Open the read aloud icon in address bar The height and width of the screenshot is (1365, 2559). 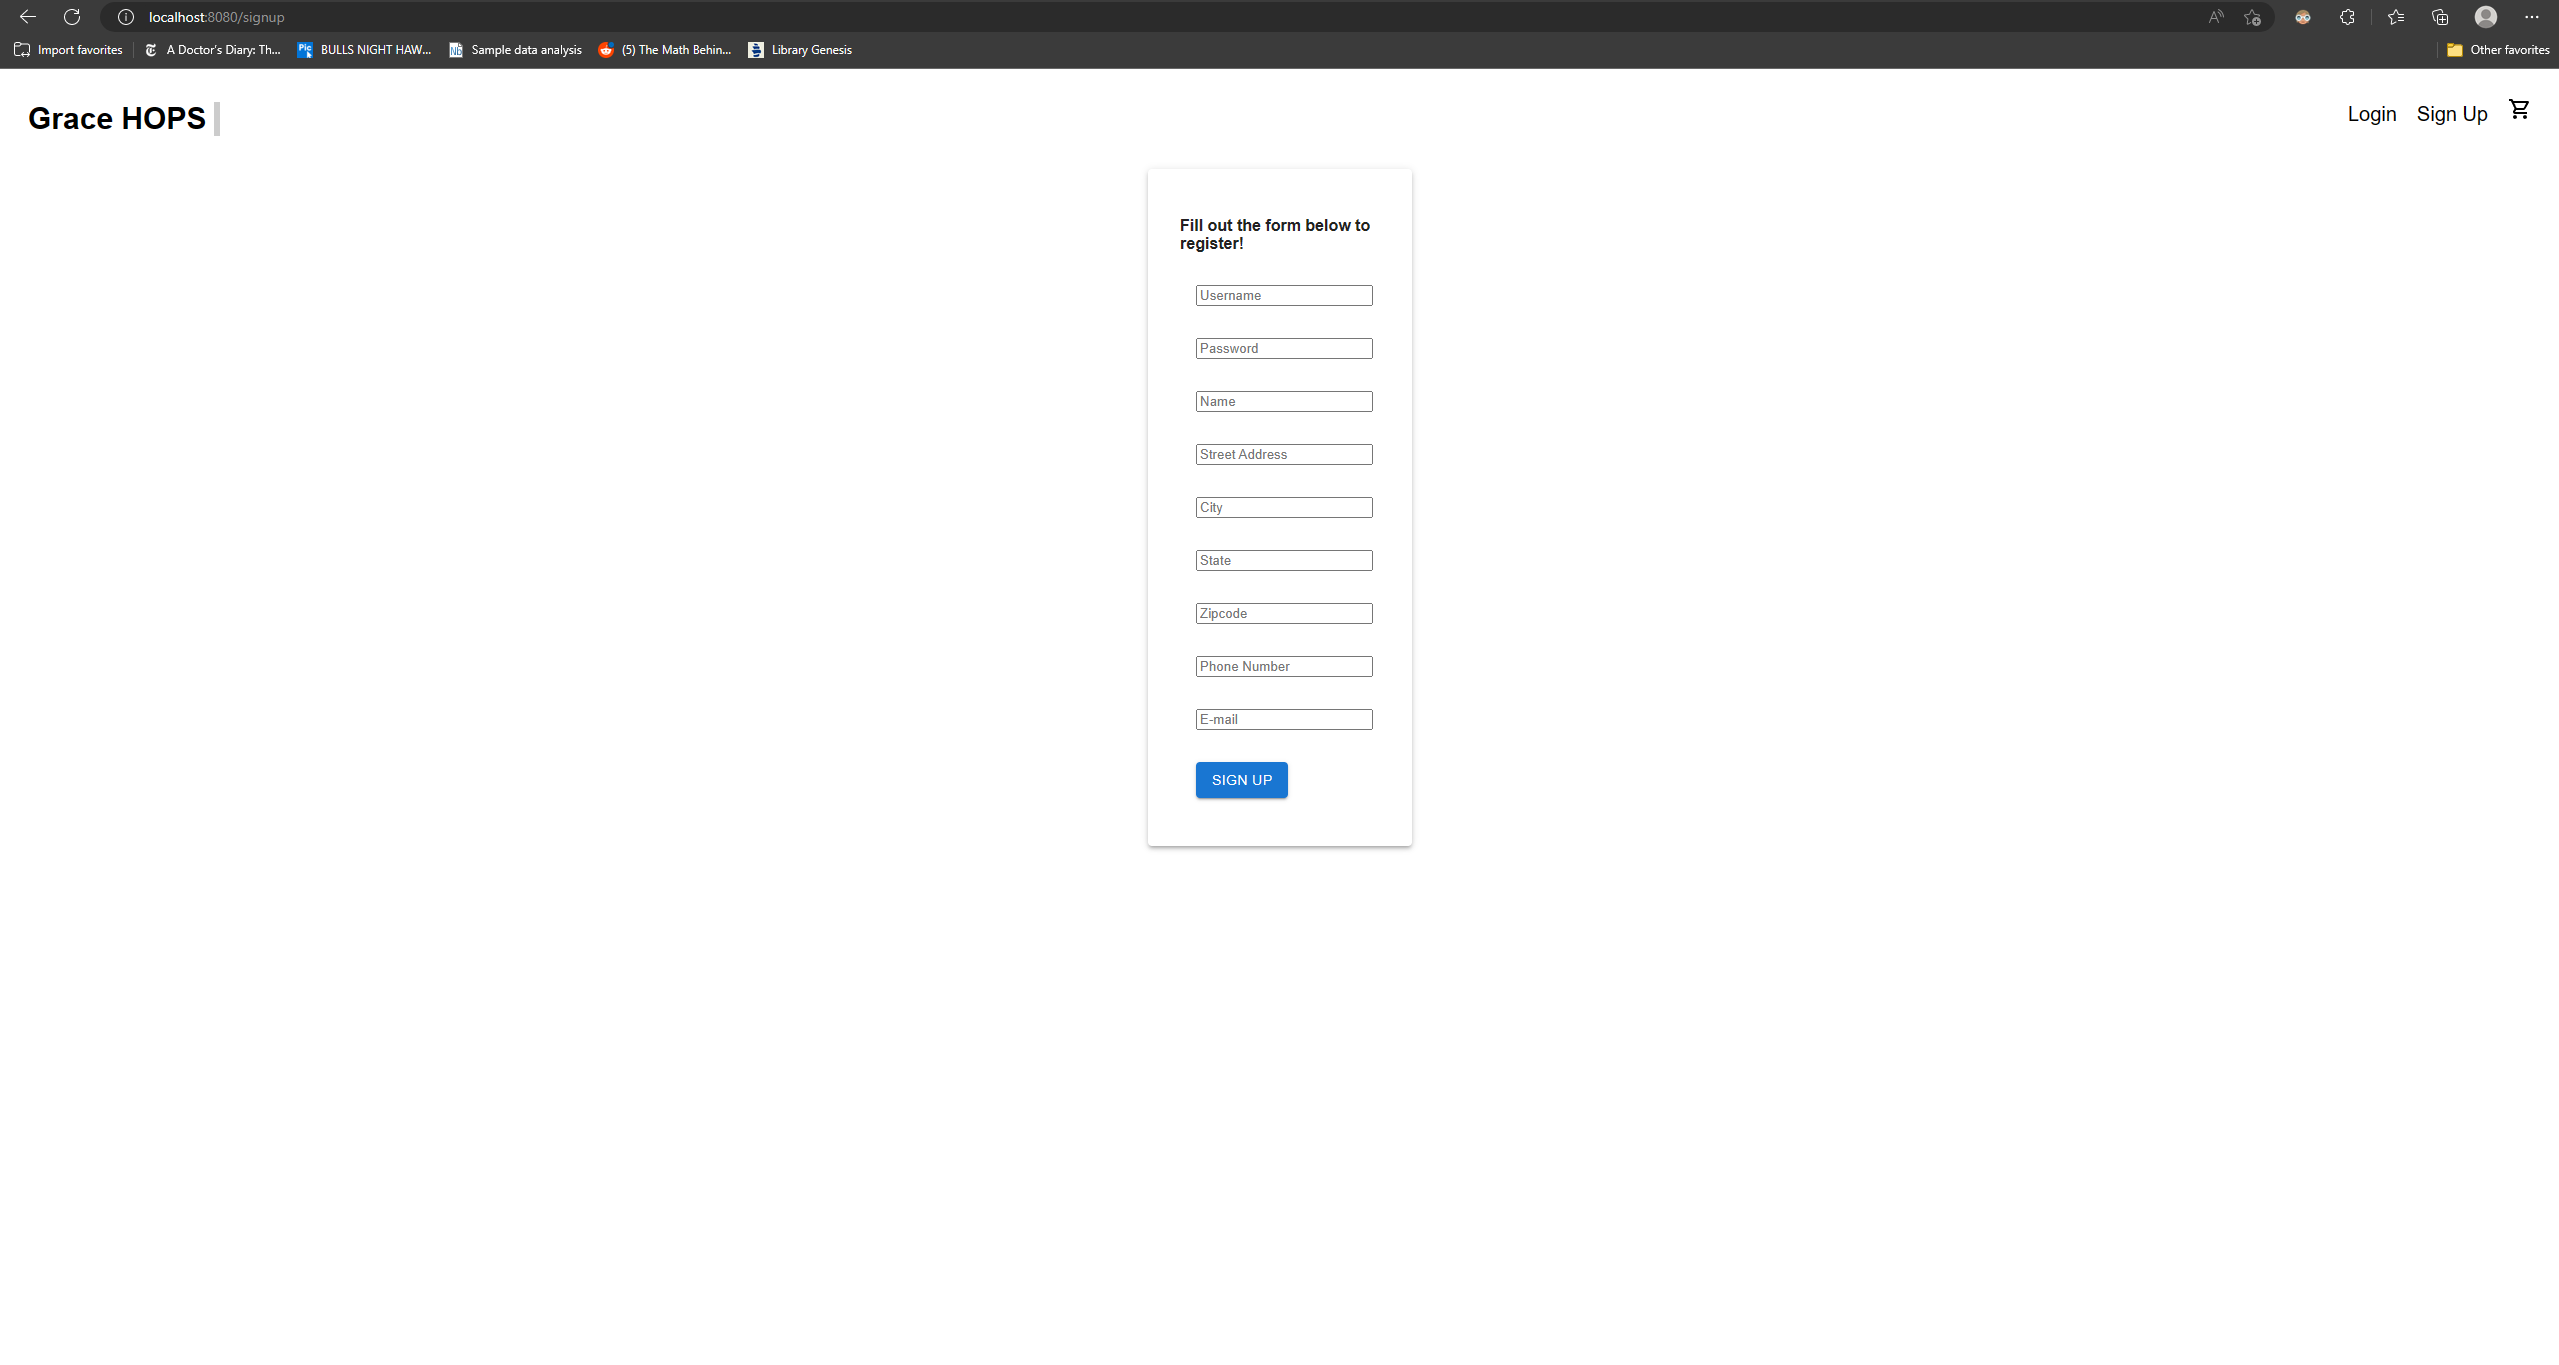click(2214, 17)
